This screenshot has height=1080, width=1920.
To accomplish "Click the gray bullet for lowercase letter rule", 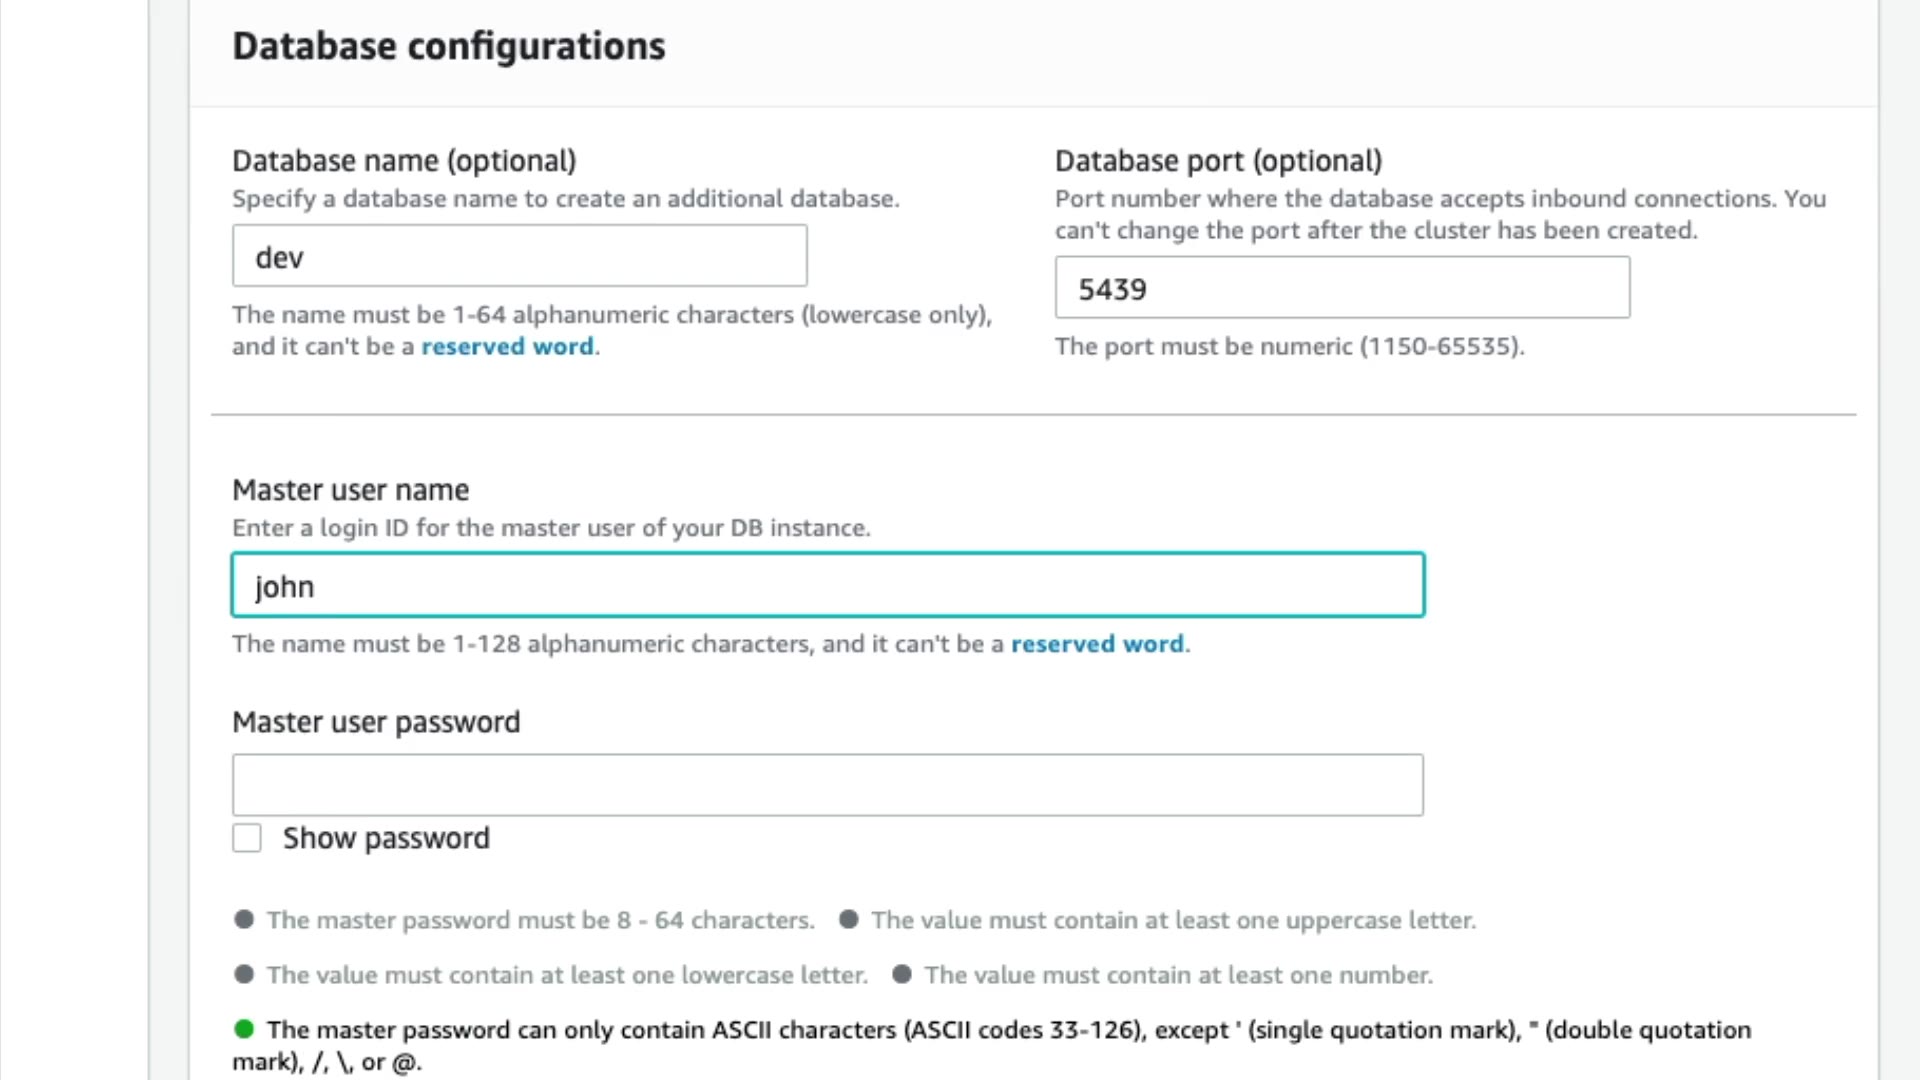I will point(244,975).
